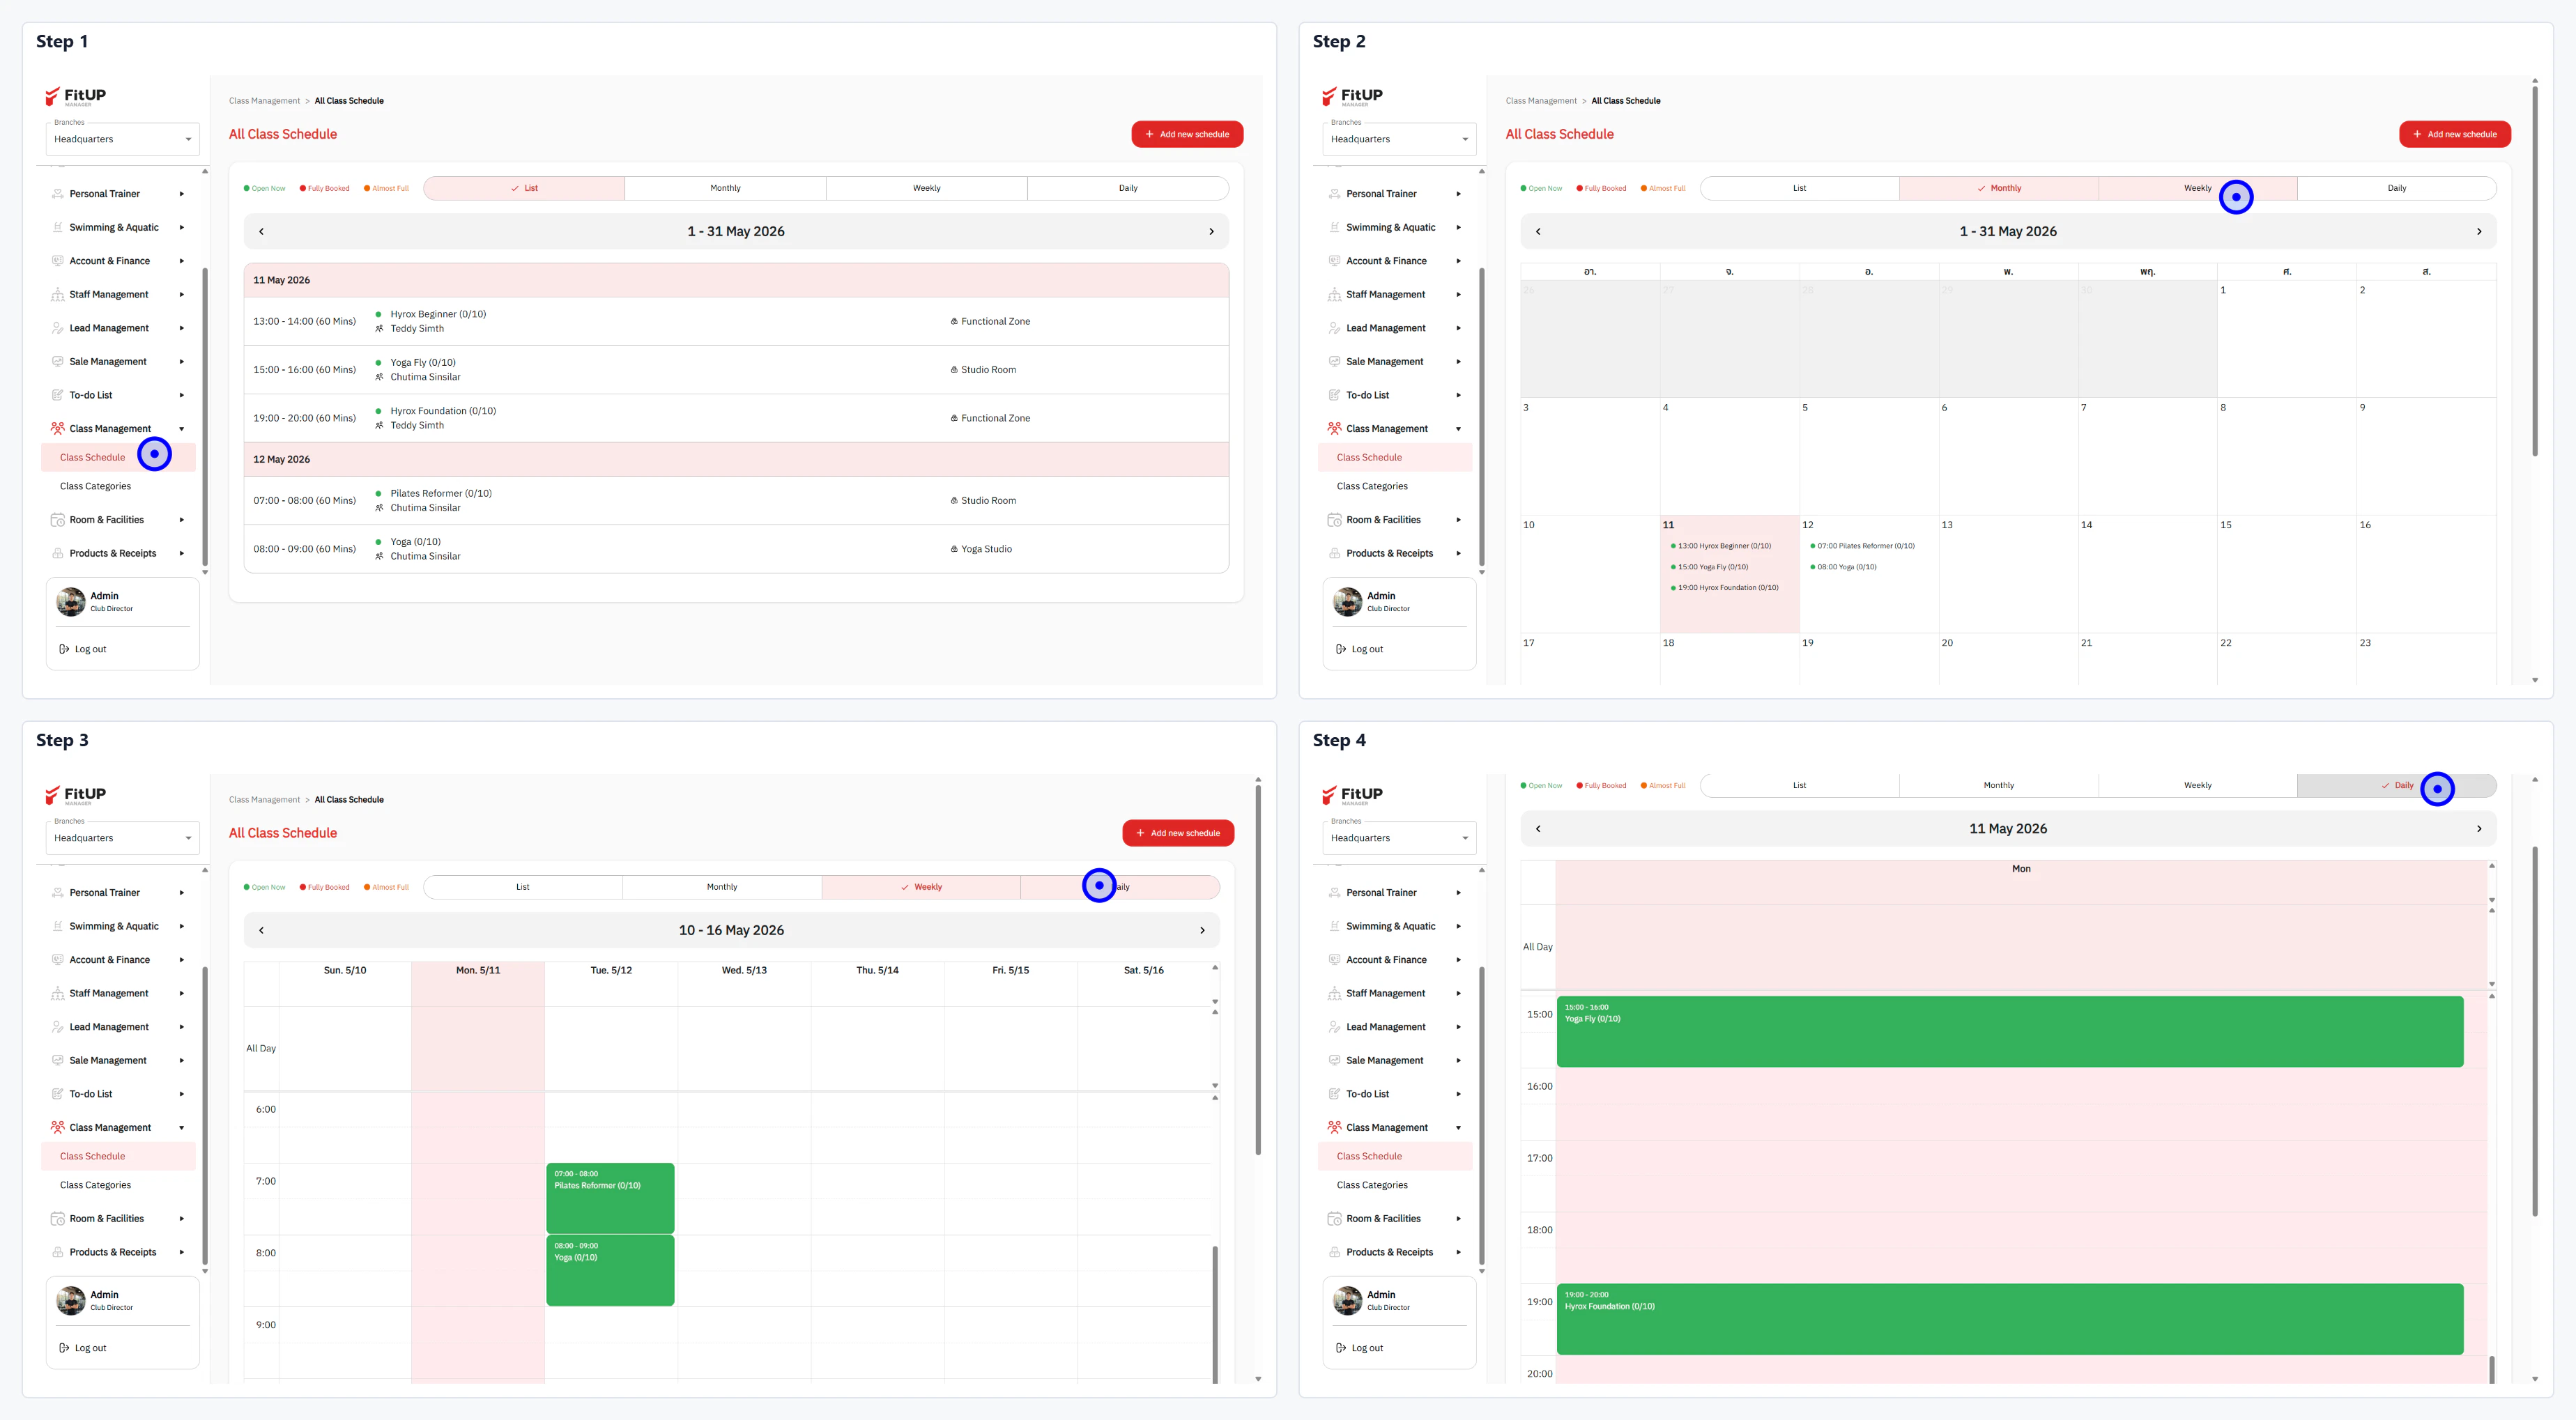Click the Products & Receipts icon in Step 3
The width and height of the screenshot is (2576, 1420).
(58, 1252)
